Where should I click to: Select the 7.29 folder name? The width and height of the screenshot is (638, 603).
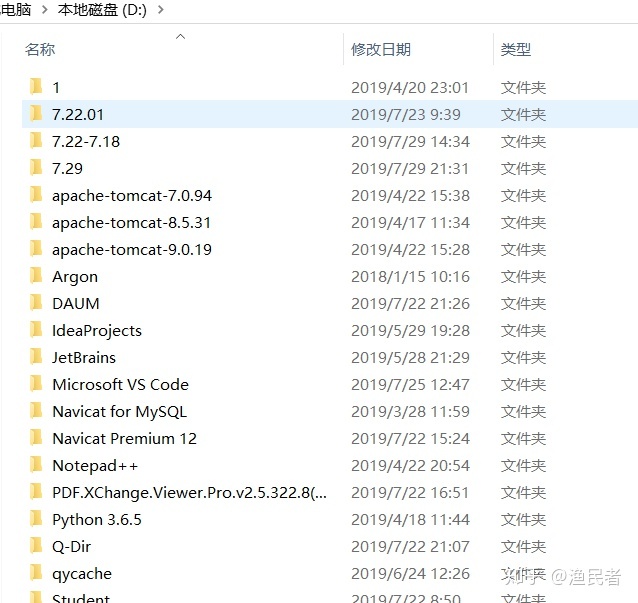(x=67, y=168)
